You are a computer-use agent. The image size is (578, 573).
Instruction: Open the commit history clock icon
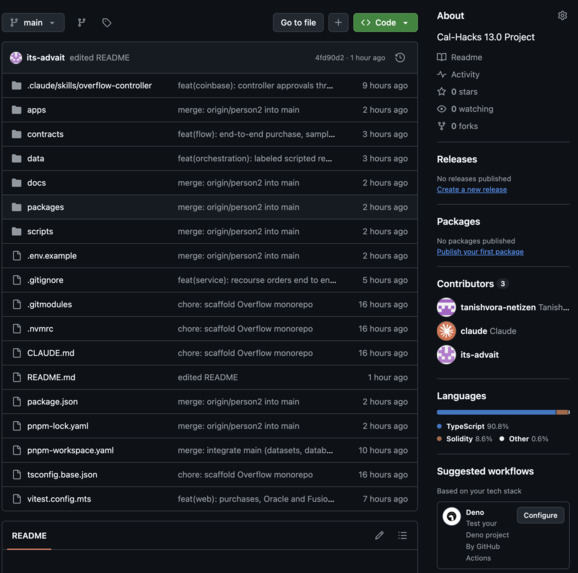(x=400, y=58)
